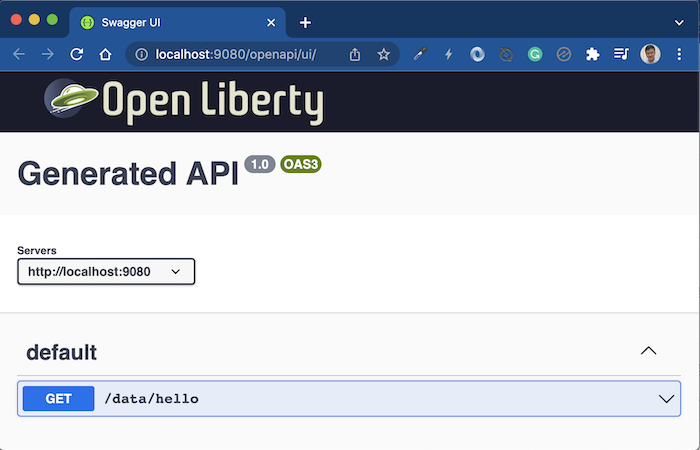Image resolution: width=700 pixels, height=450 pixels.
Task: Open a new browser tab
Action: tap(305, 22)
